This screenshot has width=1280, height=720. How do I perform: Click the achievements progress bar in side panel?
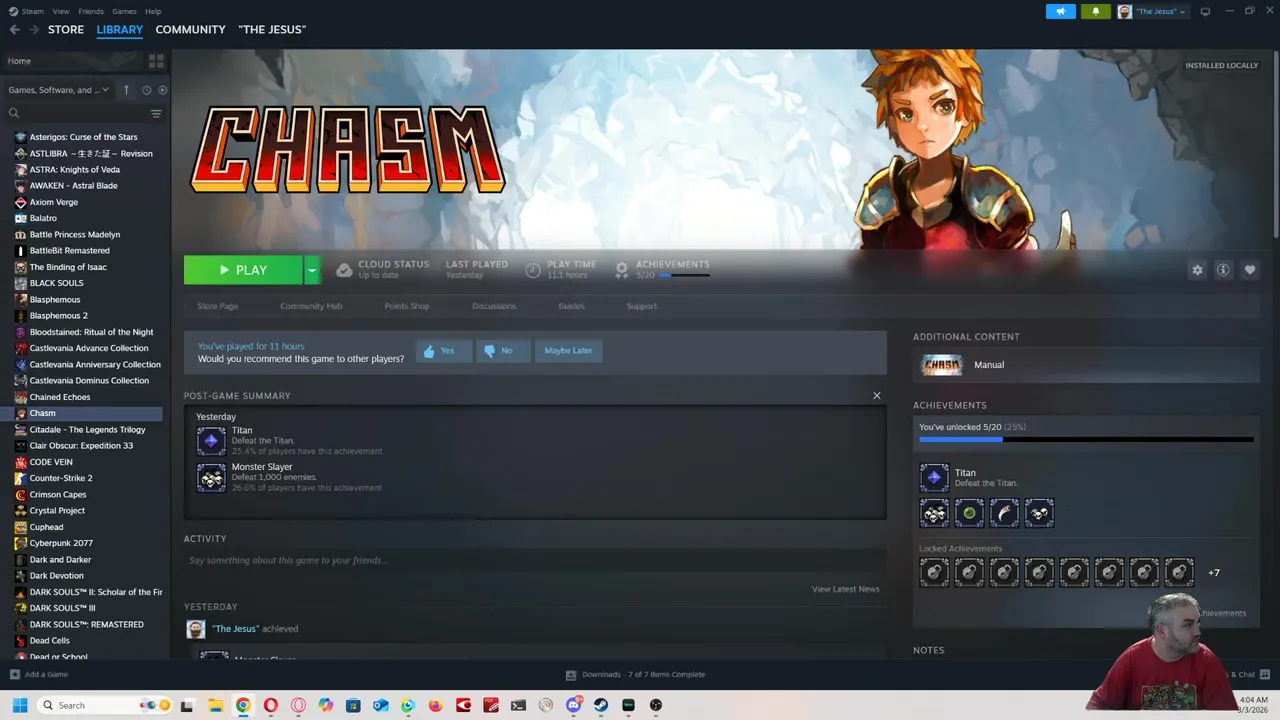pos(1086,439)
